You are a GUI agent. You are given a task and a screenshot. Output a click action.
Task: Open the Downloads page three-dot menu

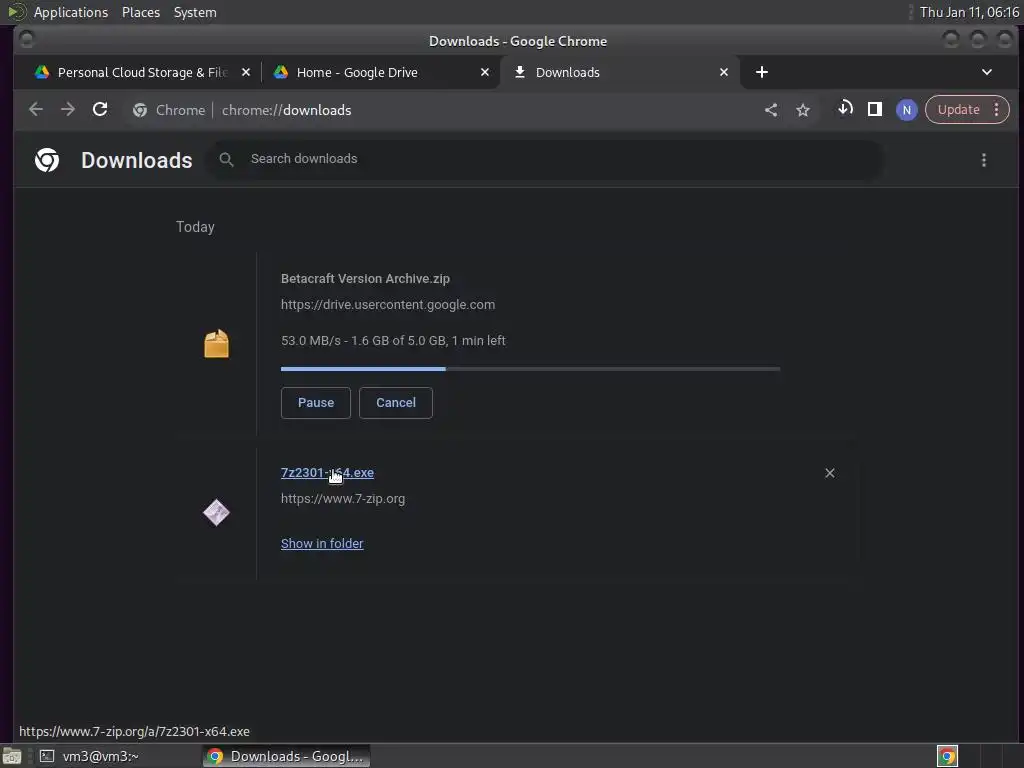pos(984,160)
